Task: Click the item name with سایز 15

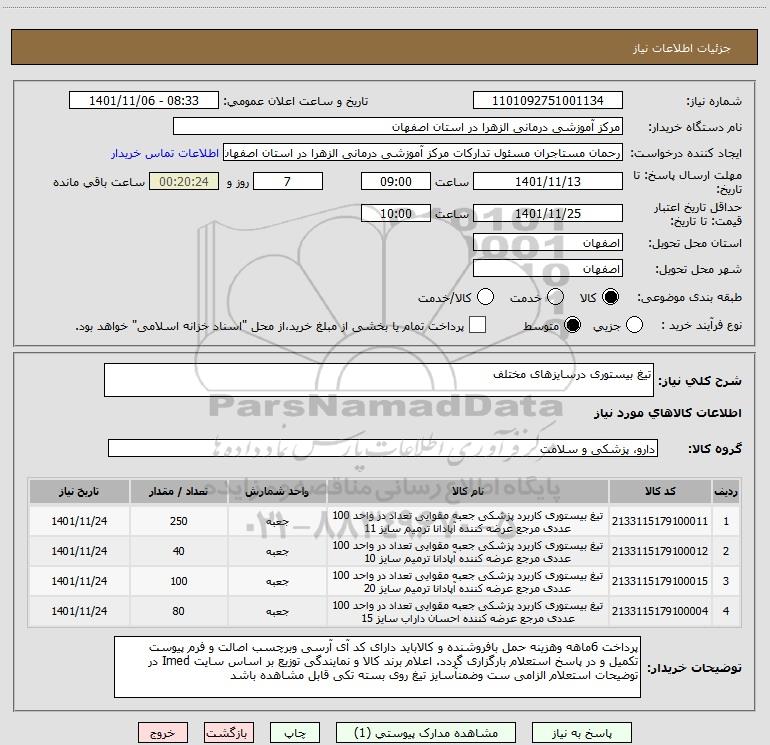Action: 468,611
